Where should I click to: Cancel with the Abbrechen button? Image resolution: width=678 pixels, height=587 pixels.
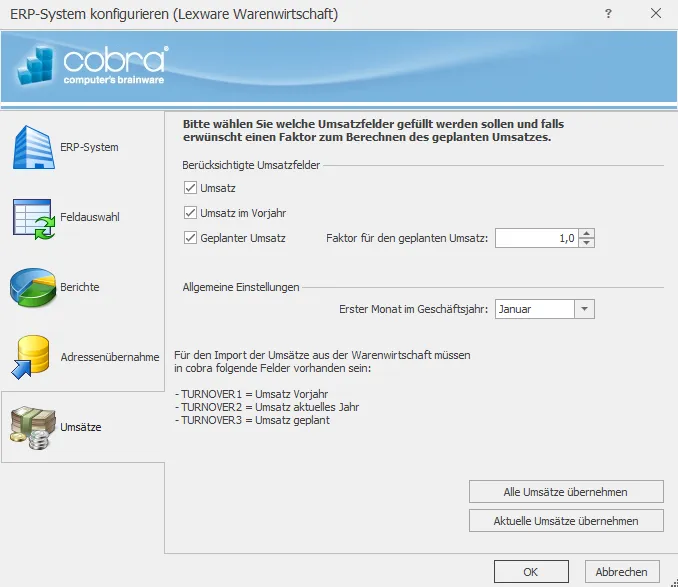pyautogui.click(x=622, y=572)
